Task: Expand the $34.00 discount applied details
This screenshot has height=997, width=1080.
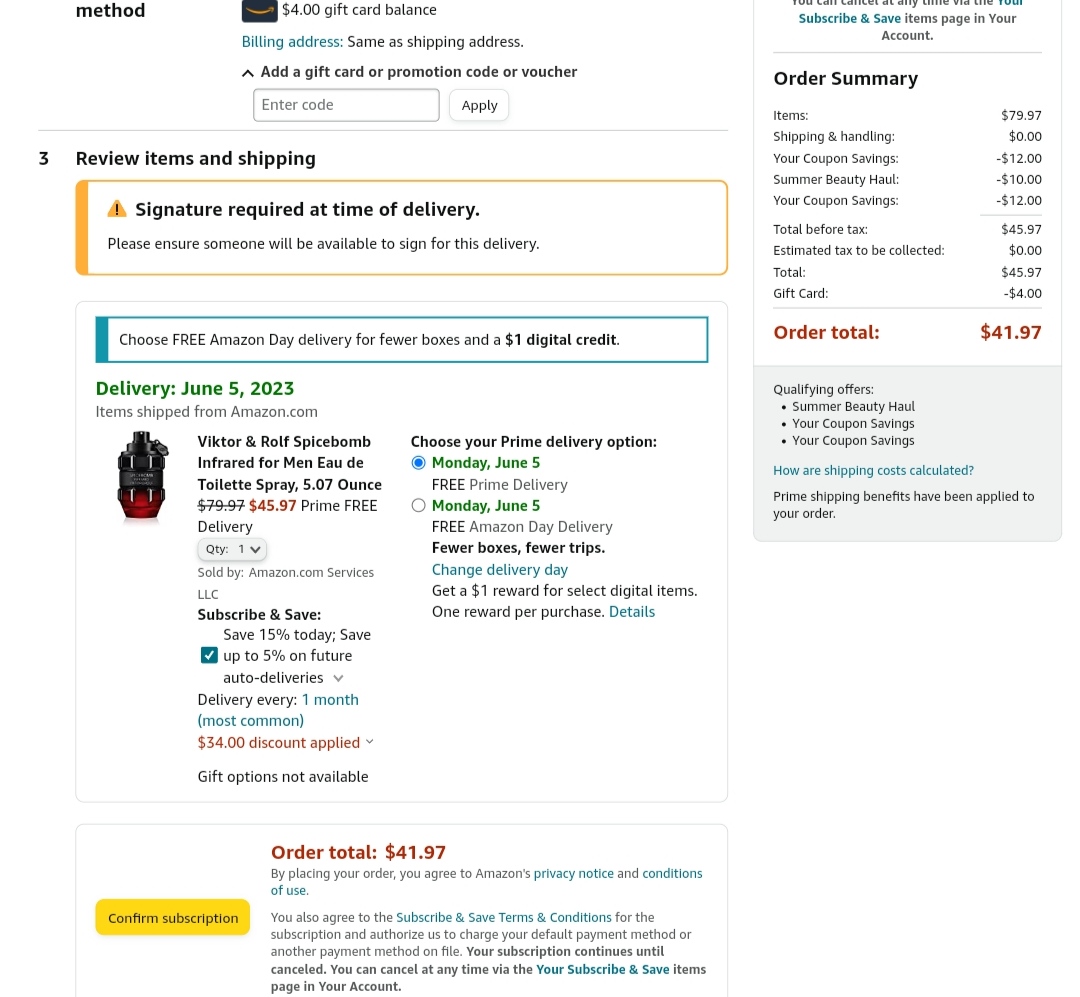Action: coord(286,742)
